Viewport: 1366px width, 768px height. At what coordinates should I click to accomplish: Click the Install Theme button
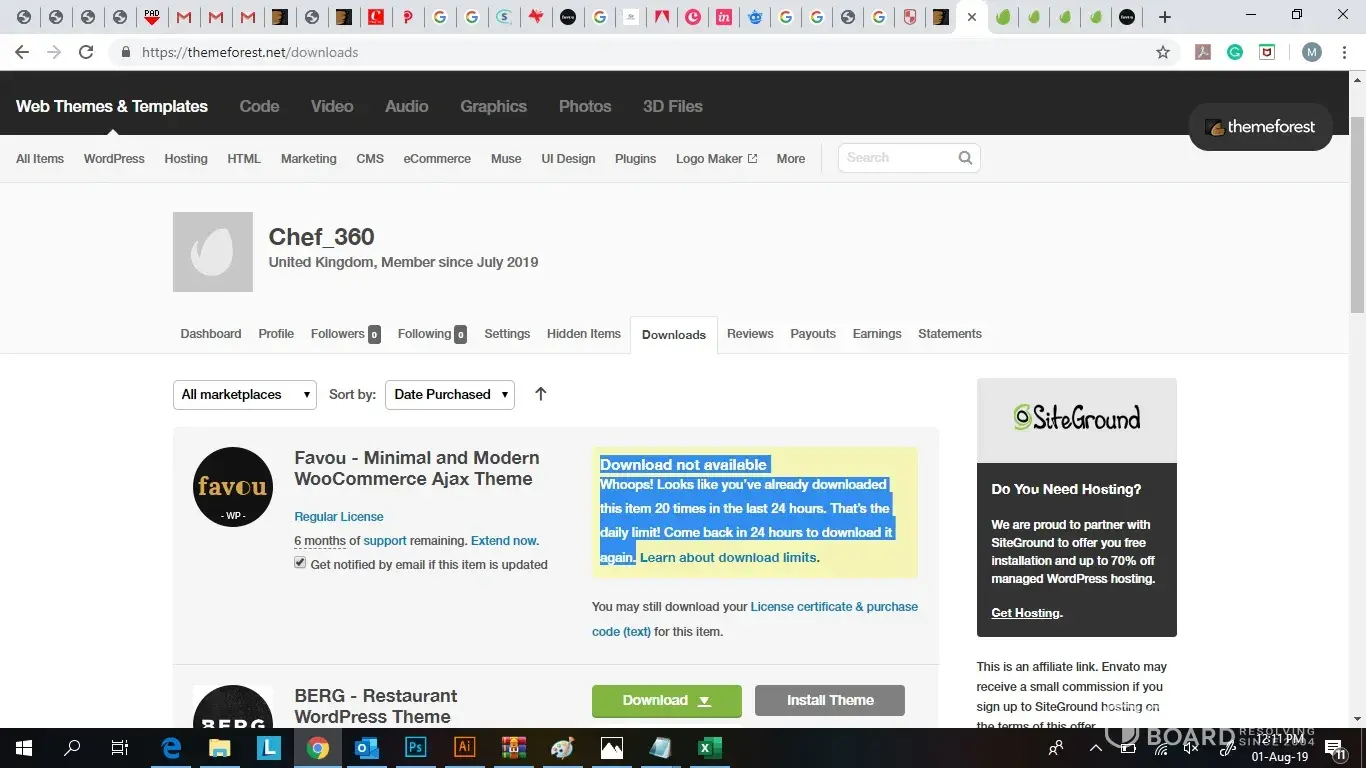pyautogui.click(x=829, y=700)
